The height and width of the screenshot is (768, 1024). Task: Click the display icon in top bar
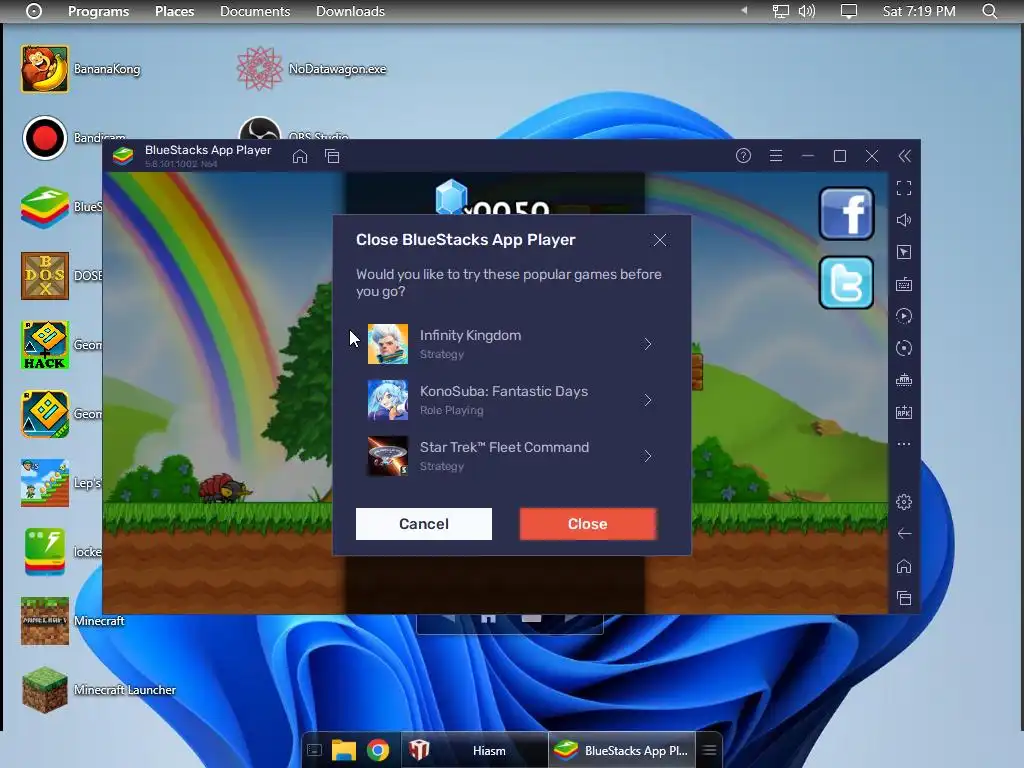(x=849, y=11)
